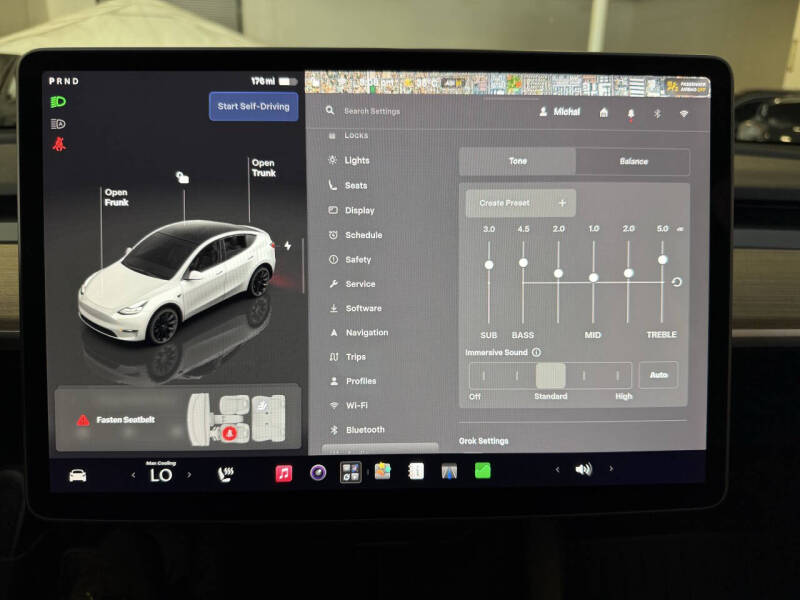The image size is (800, 600).
Task: Set Immersive Sound to Off
Action: coord(483,376)
